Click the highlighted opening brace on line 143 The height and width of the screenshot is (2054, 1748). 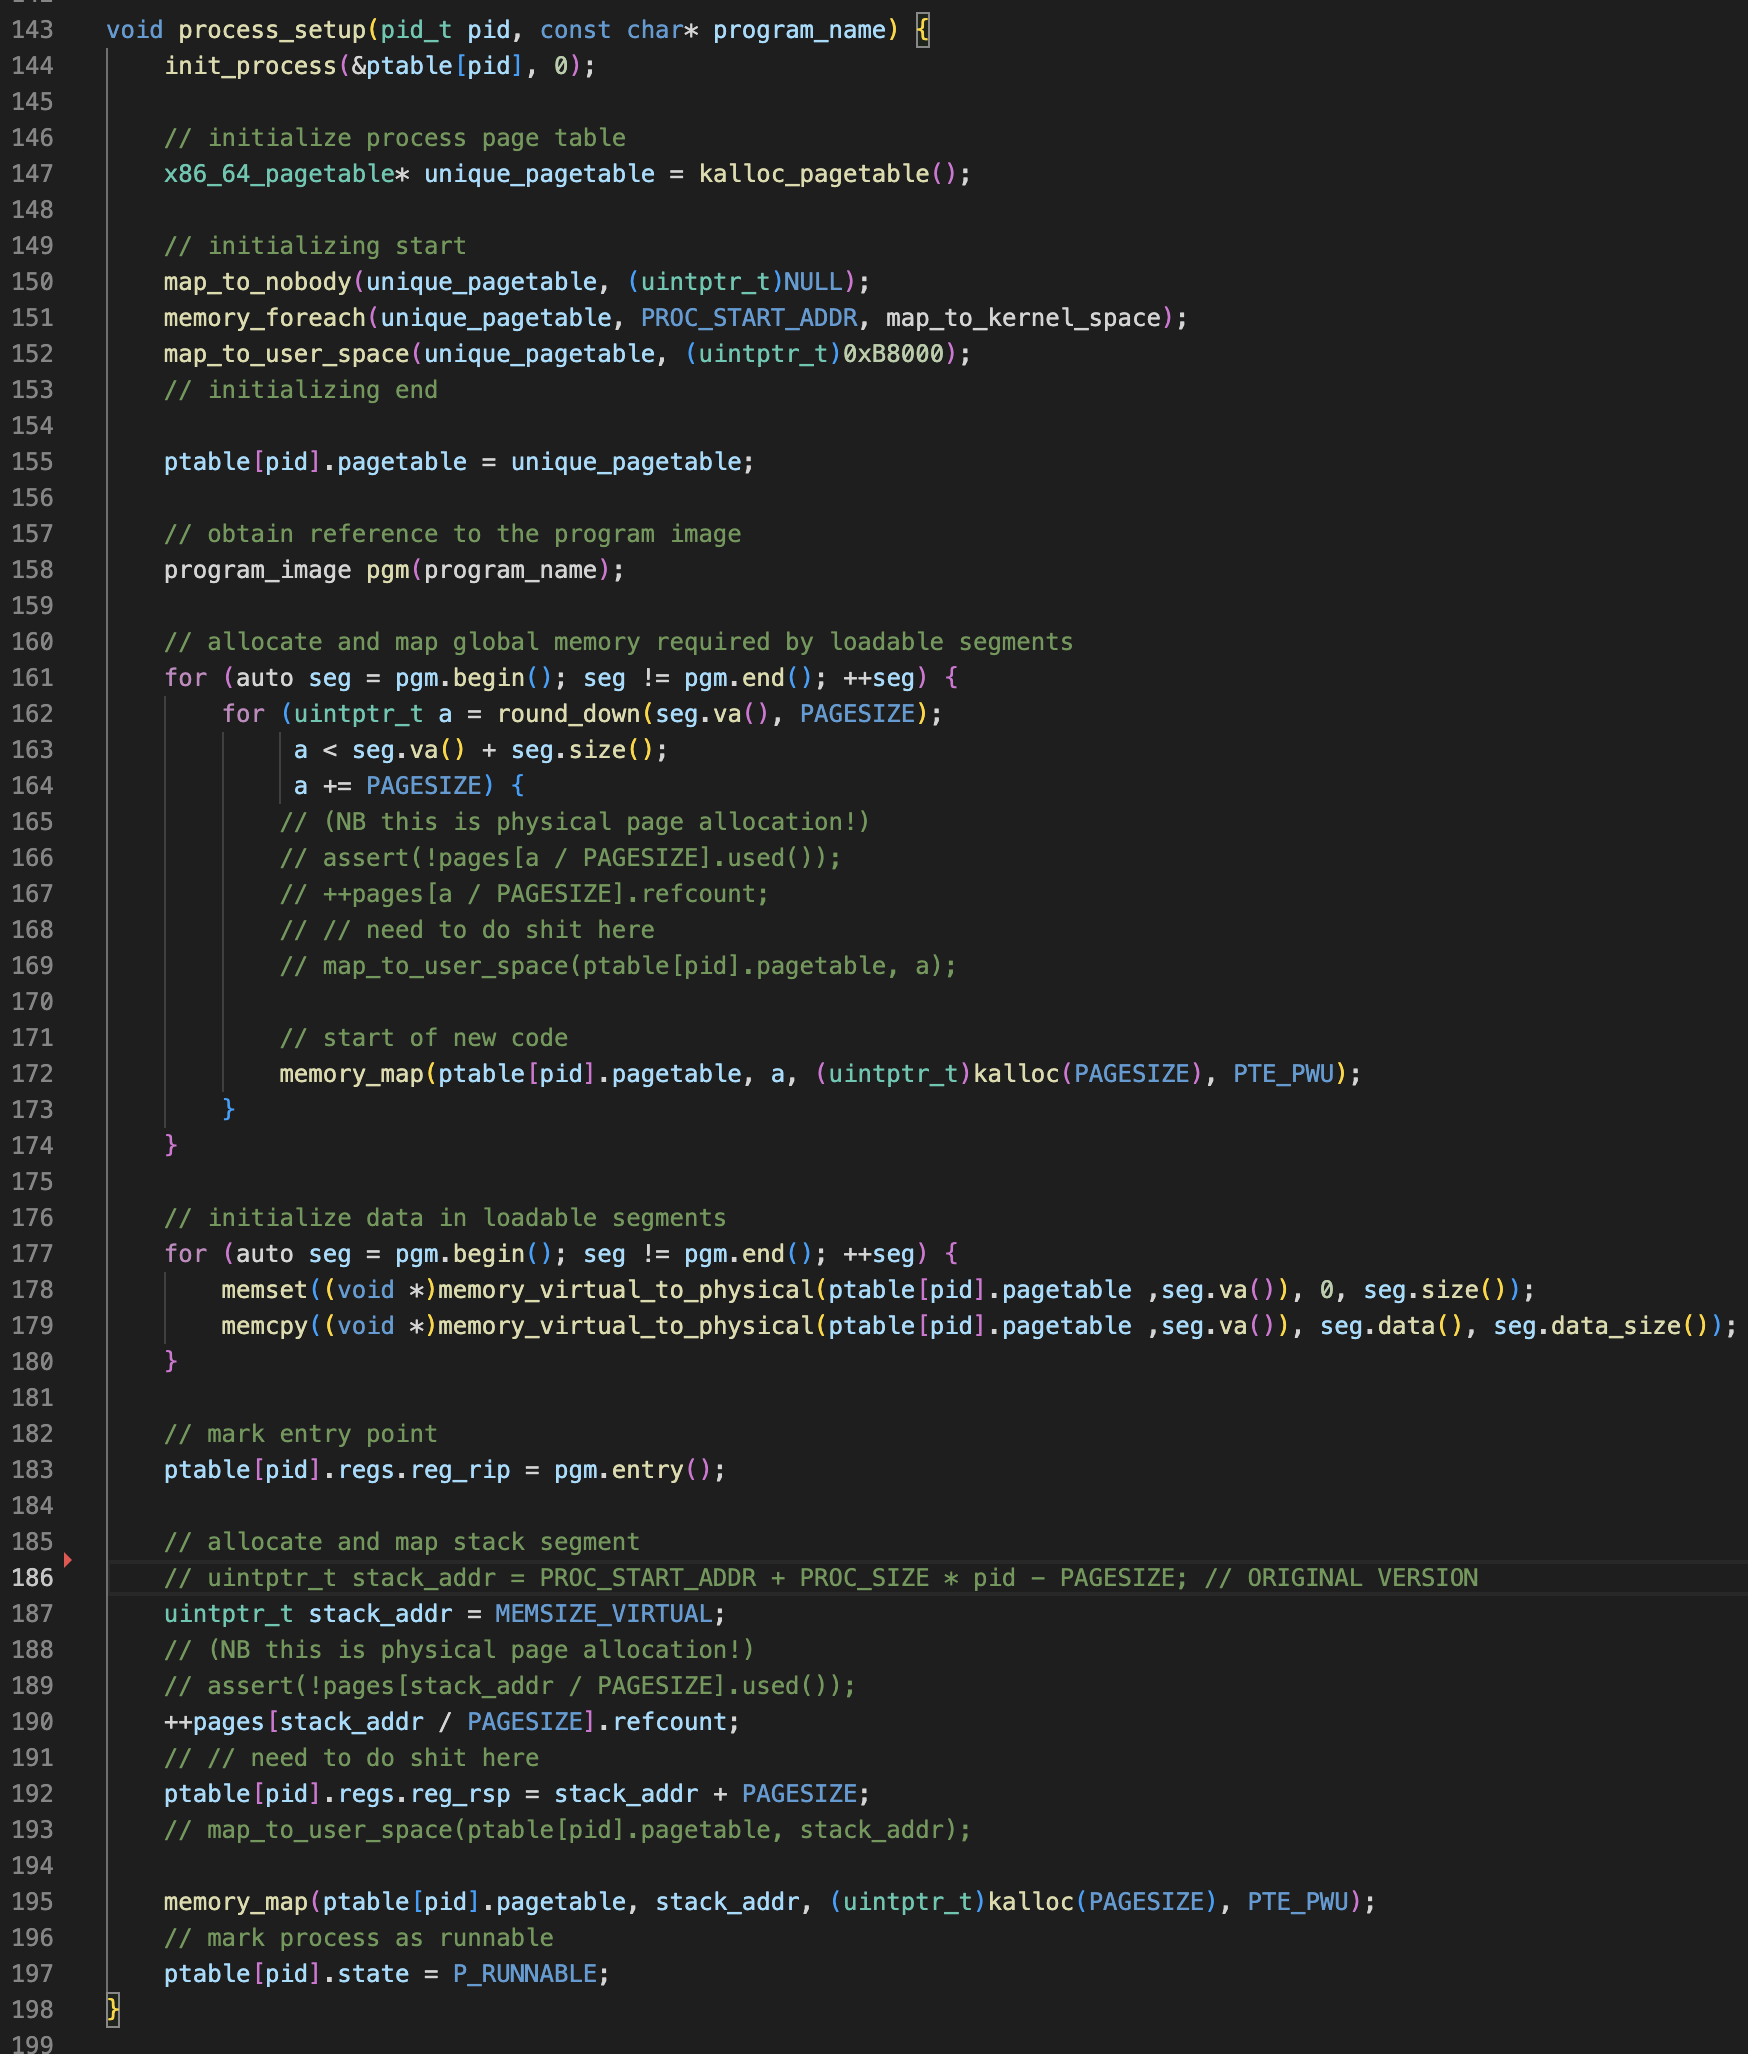tap(922, 30)
